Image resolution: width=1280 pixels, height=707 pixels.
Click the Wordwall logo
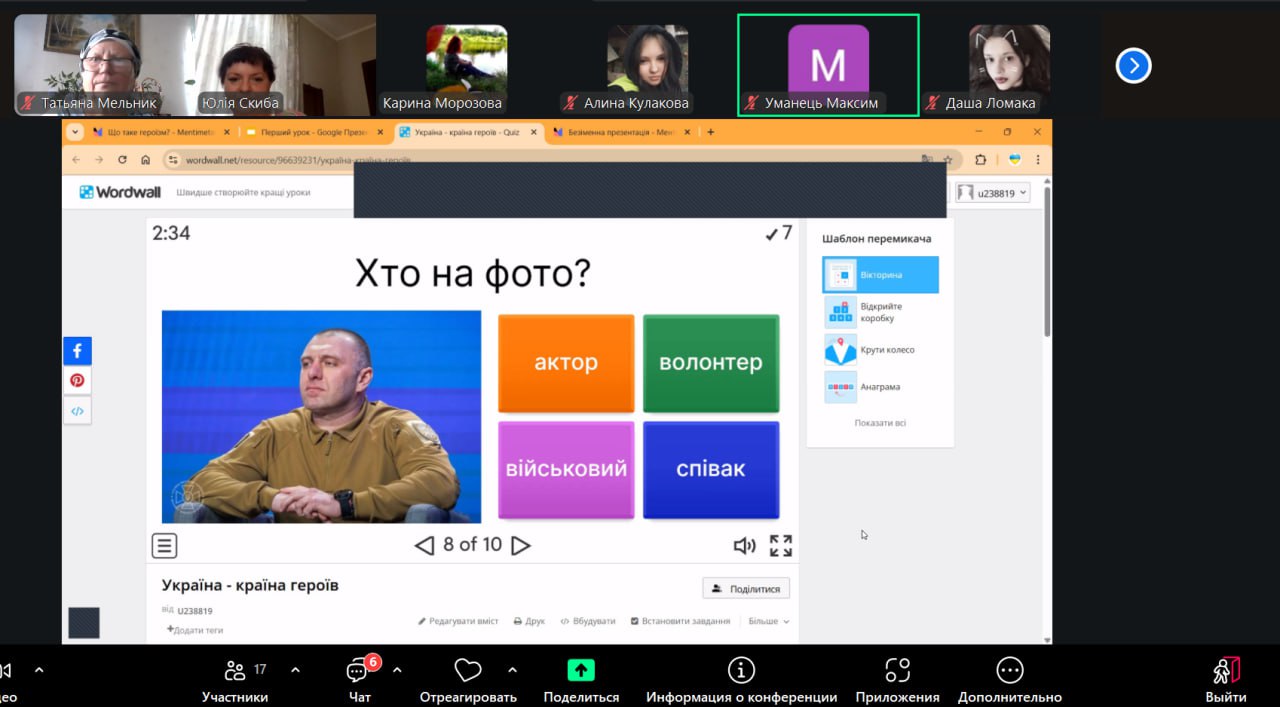[120, 192]
